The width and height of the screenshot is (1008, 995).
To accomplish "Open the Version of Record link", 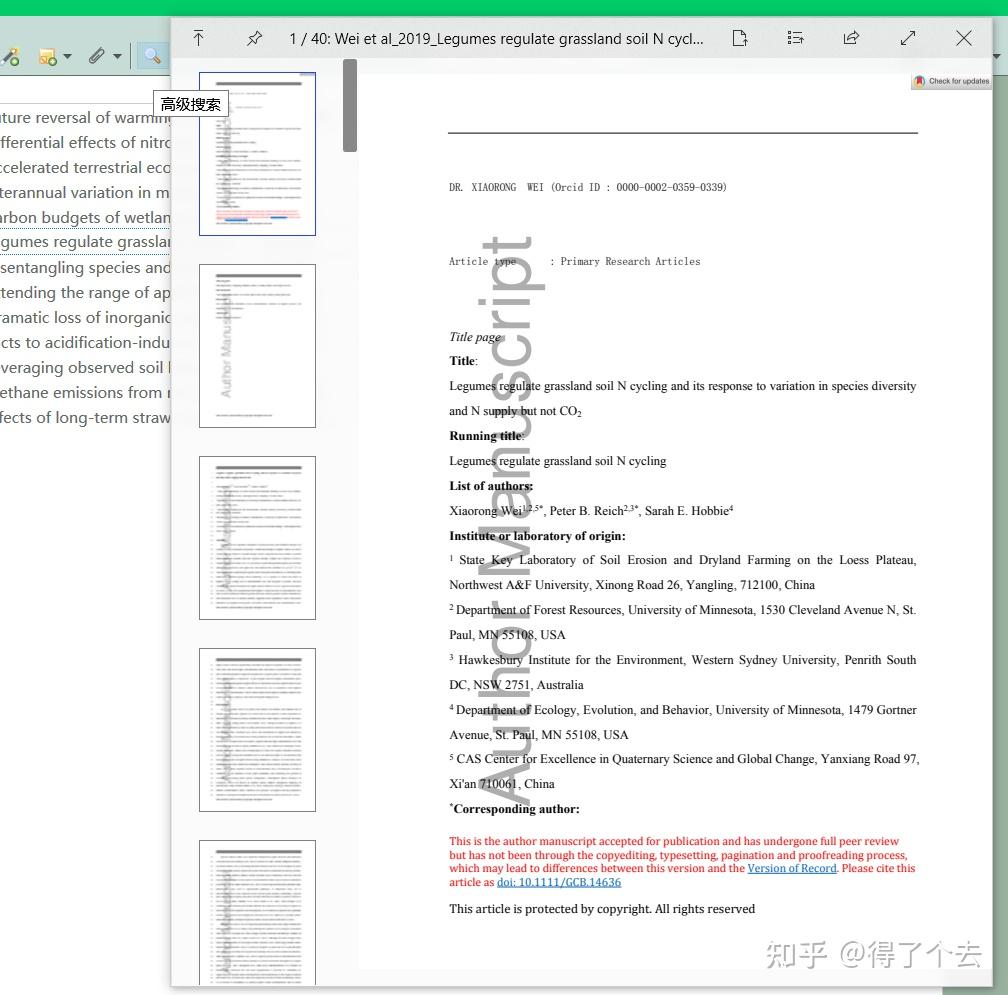I will tap(792, 868).
